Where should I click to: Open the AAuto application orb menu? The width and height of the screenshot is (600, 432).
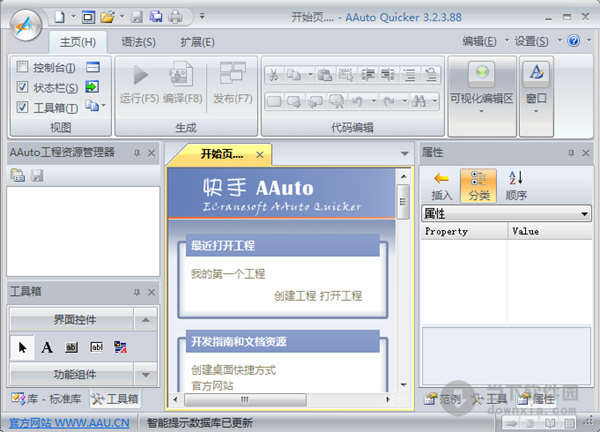tap(26, 25)
